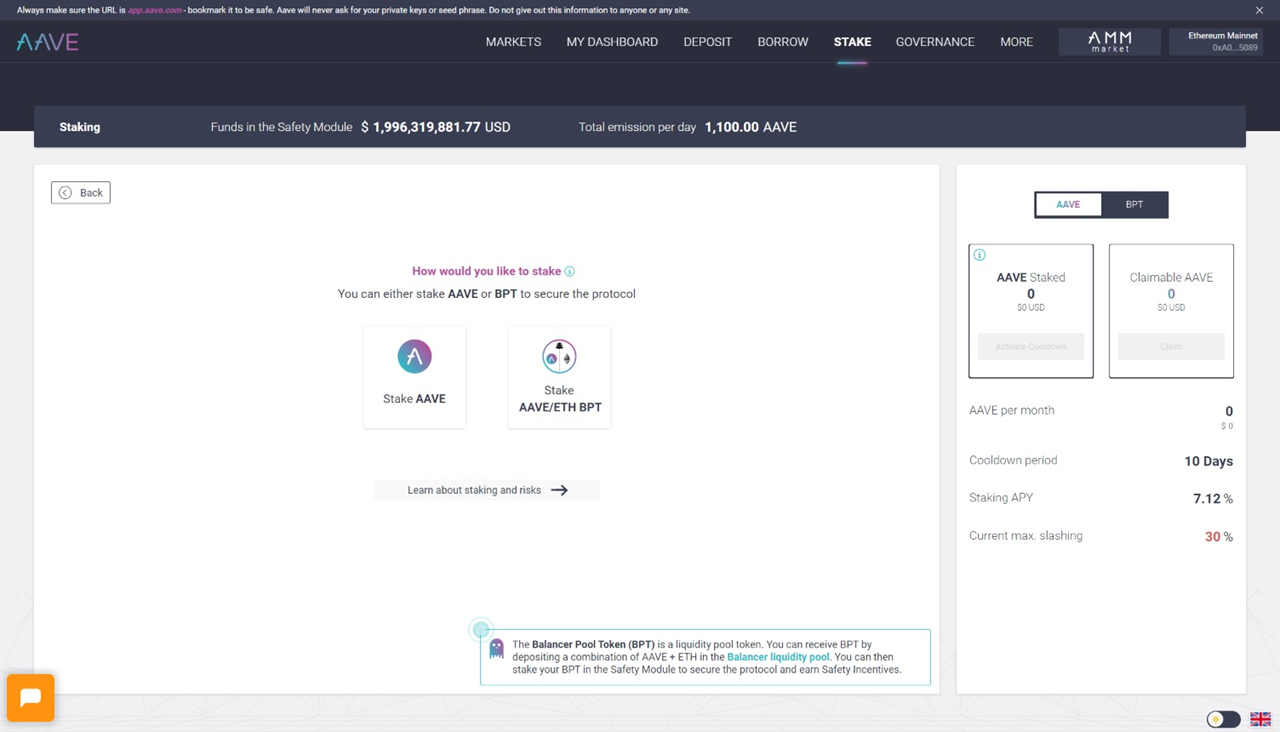This screenshot has height=732, width=1280.
Task: Toggle the dark mode switch
Action: [1222, 719]
